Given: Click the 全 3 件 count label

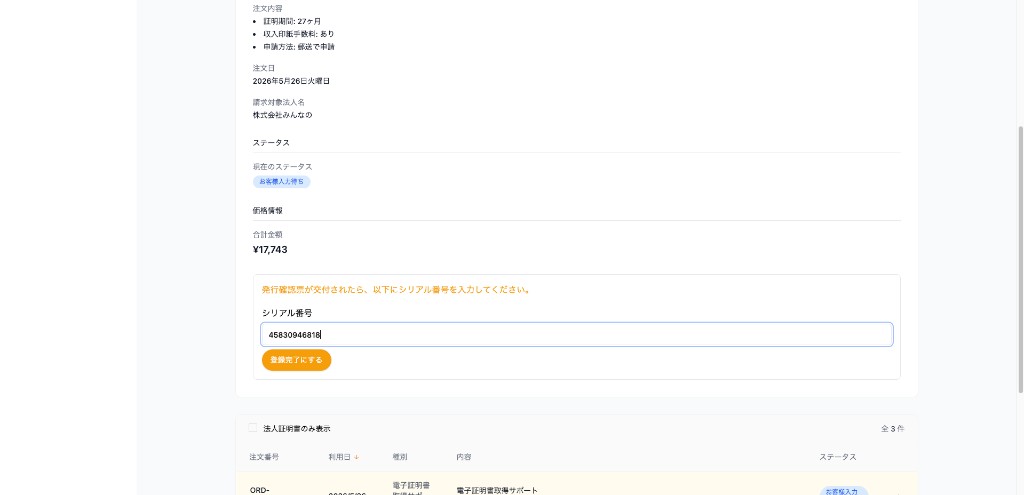Looking at the screenshot, I should coord(892,429).
